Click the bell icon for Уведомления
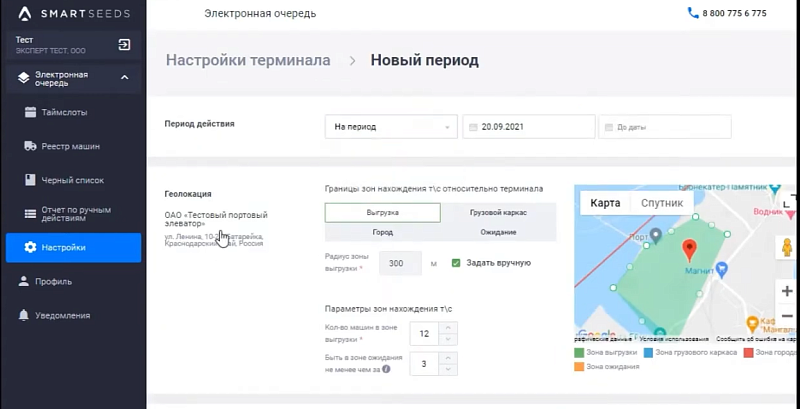Screen dimensions: 800x409 [x=23, y=316]
